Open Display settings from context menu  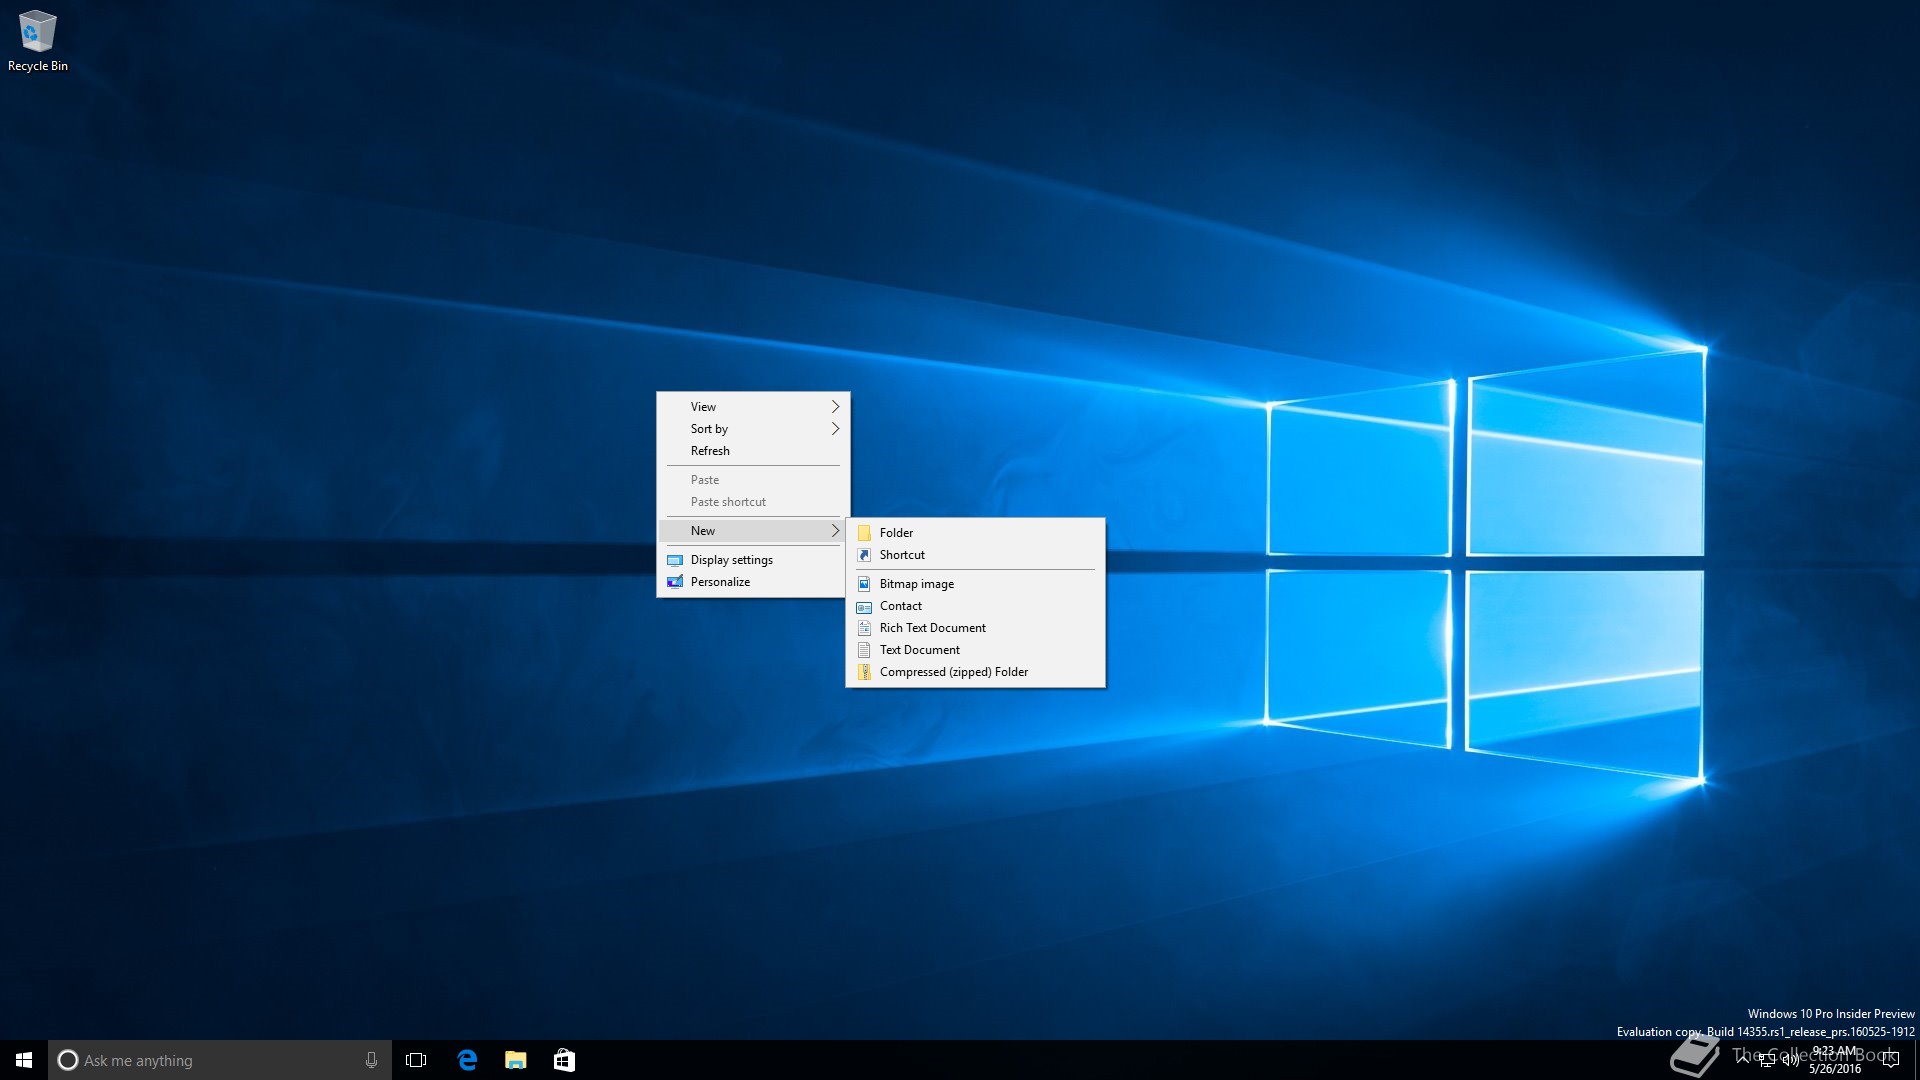731,560
